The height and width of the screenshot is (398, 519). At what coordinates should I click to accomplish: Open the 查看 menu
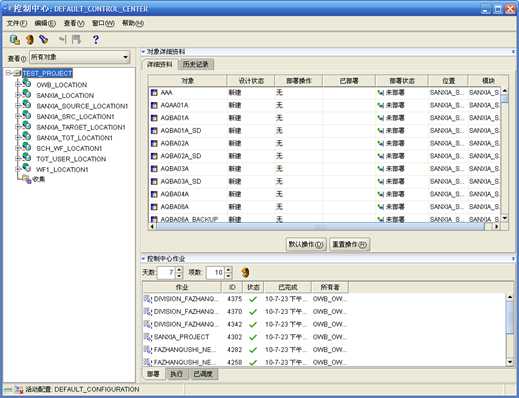[74, 23]
